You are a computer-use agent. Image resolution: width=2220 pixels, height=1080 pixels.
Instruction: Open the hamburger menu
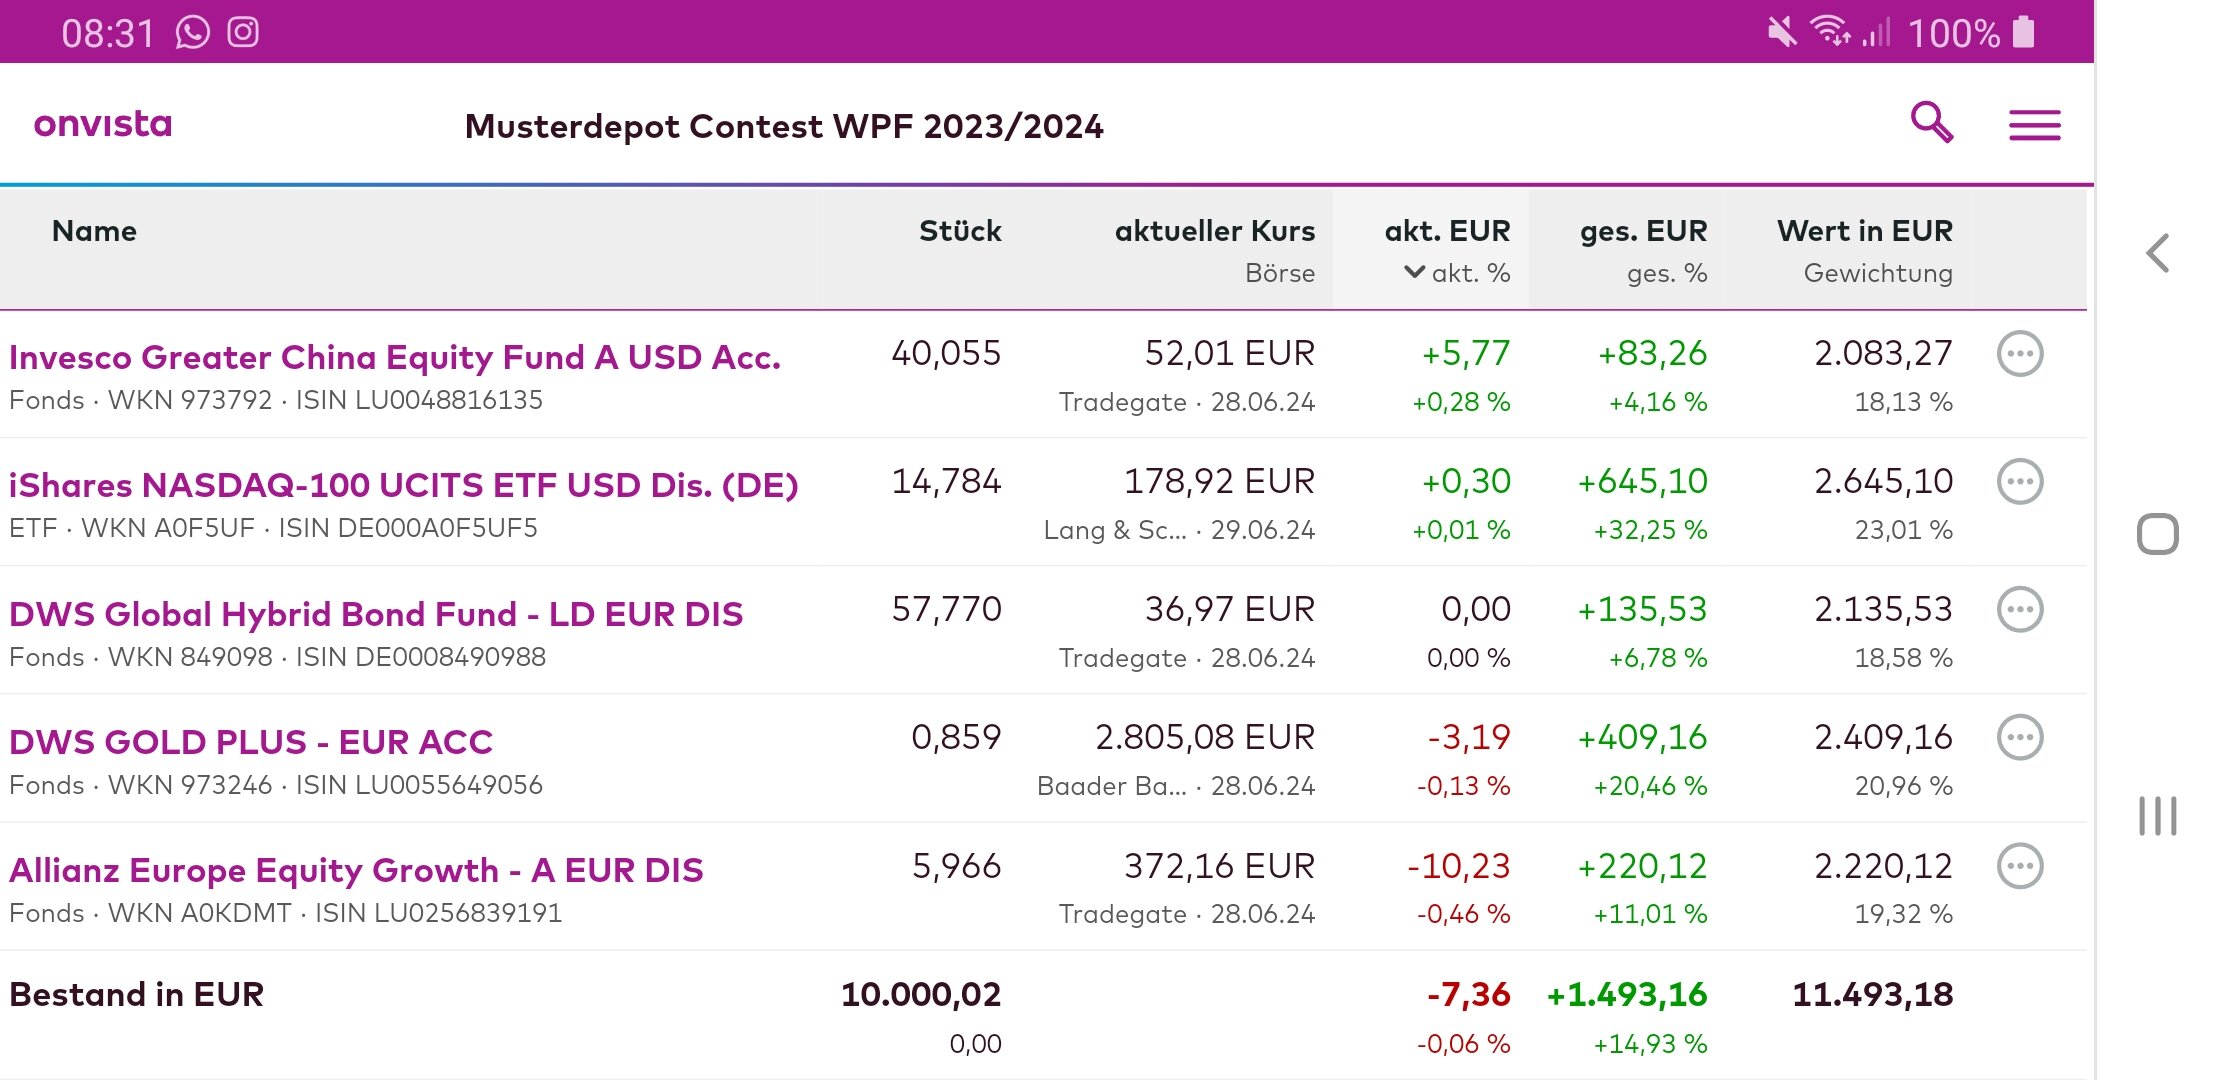(2035, 125)
